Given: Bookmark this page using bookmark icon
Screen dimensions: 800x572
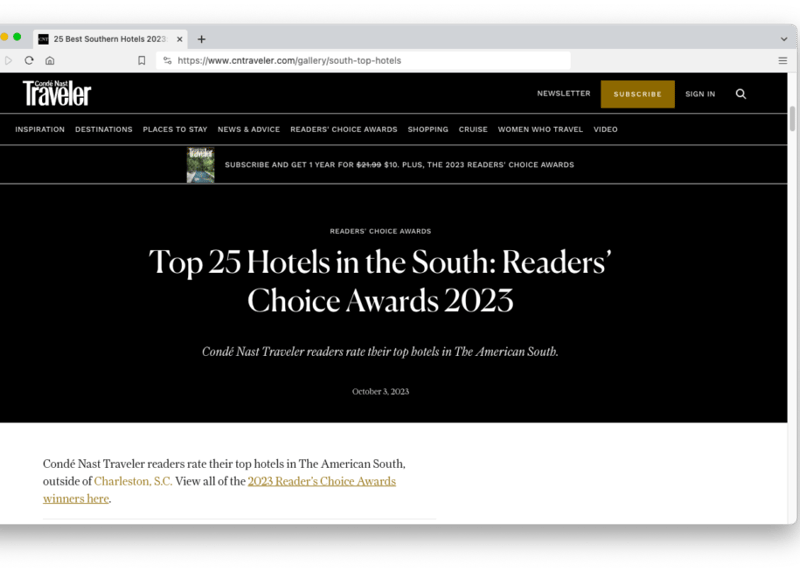Looking at the screenshot, I should pos(141,60).
